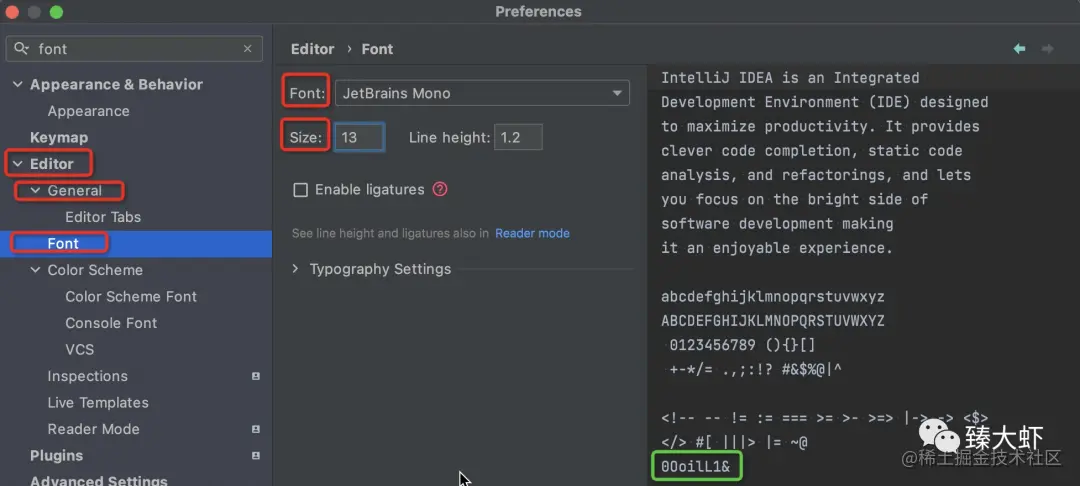Image resolution: width=1080 pixels, height=486 pixels.
Task: Collapse the General tree node
Action: (x=35, y=191)
